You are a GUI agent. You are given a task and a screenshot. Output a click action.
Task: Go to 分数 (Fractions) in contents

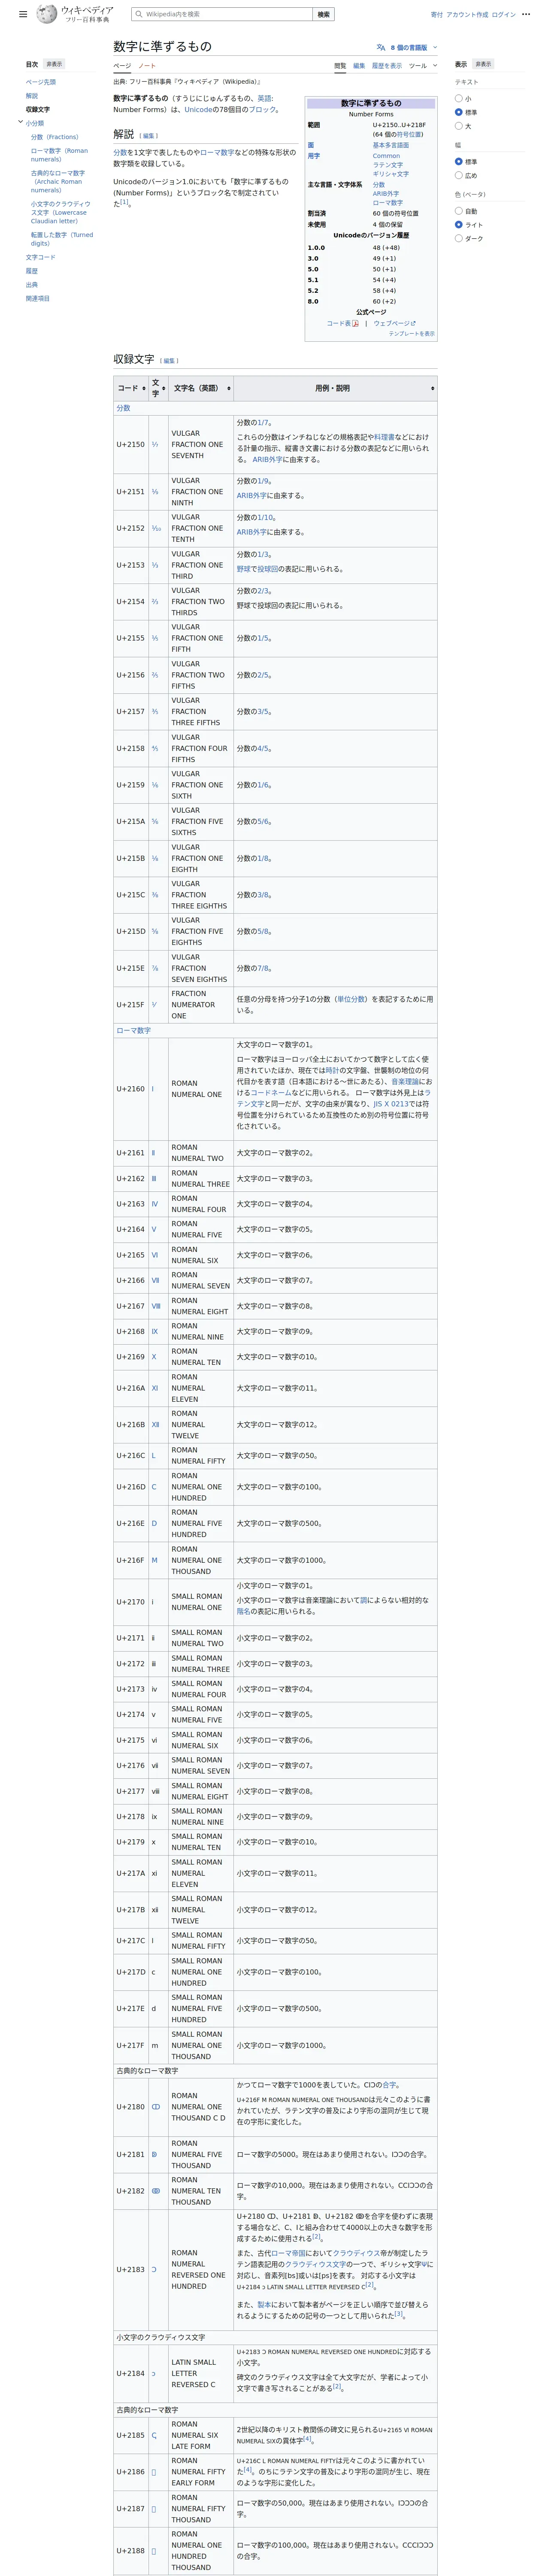[x=55, y=137]
